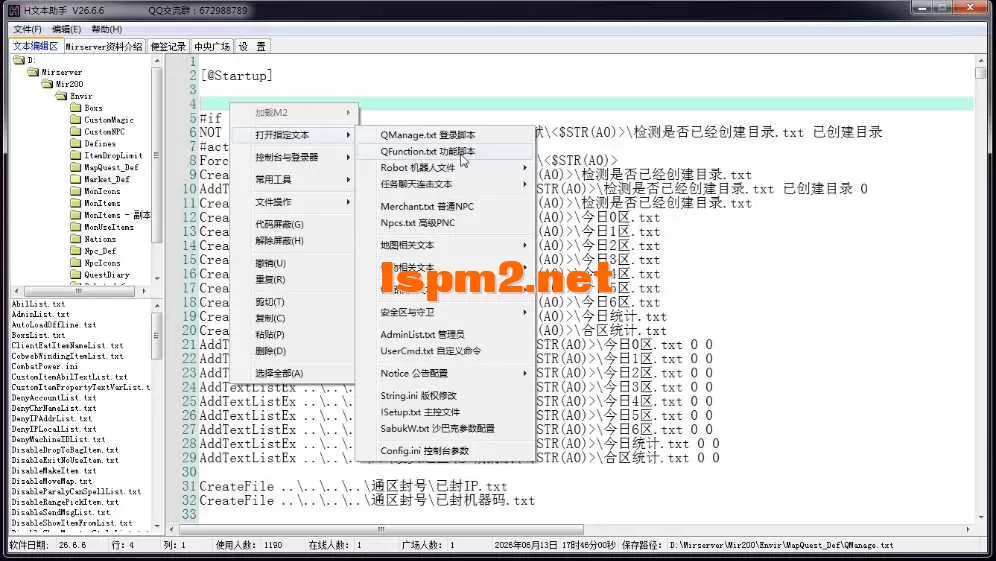The image size is (996, 561).
Task: Click the Boxs folder icon
Action: pos(76,108)
